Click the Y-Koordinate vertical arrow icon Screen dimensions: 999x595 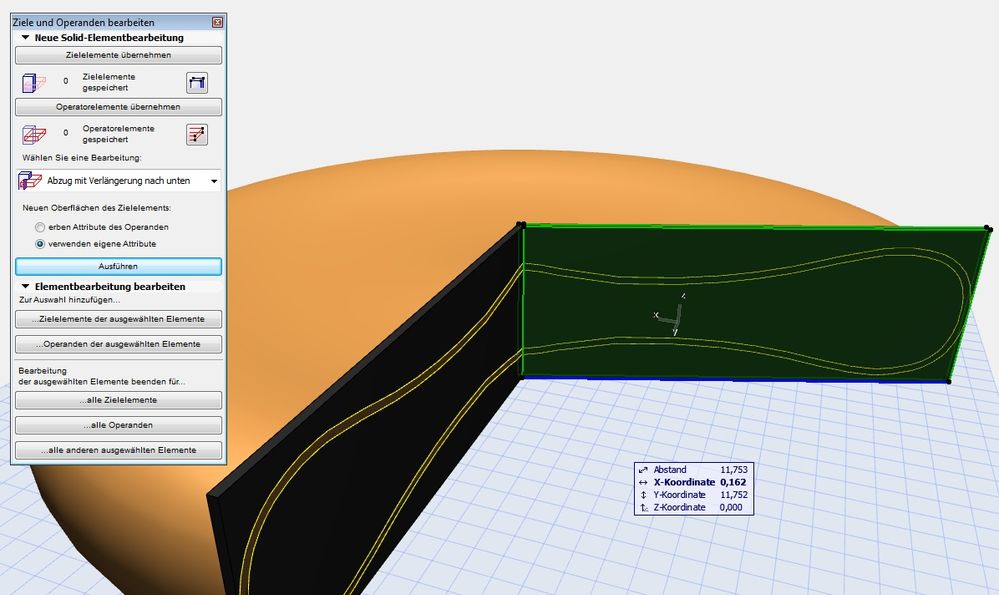pos(643,495)
